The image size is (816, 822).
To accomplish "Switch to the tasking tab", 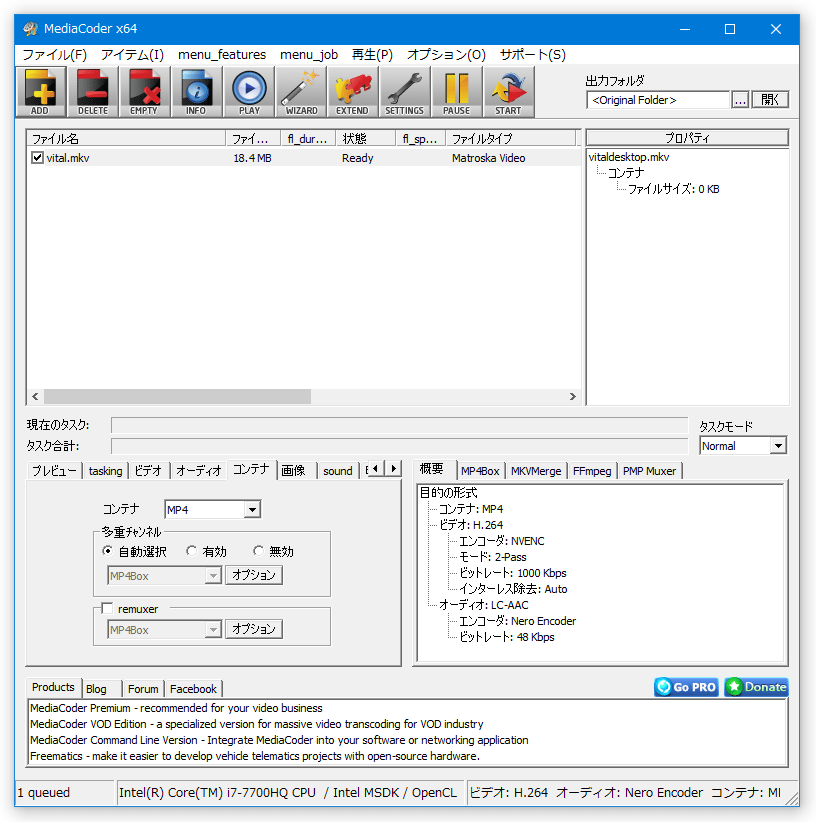I will [x=105, y=471].
